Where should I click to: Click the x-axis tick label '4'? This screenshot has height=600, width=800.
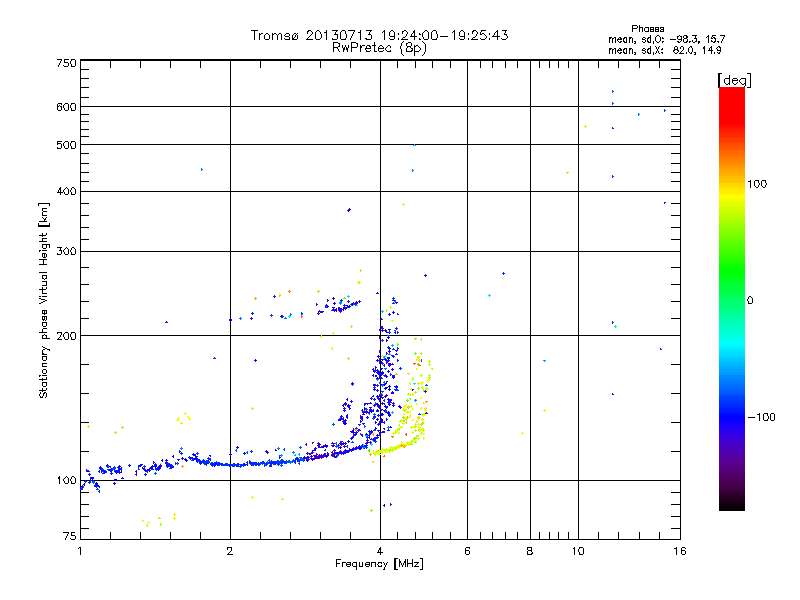pos(380,551)
